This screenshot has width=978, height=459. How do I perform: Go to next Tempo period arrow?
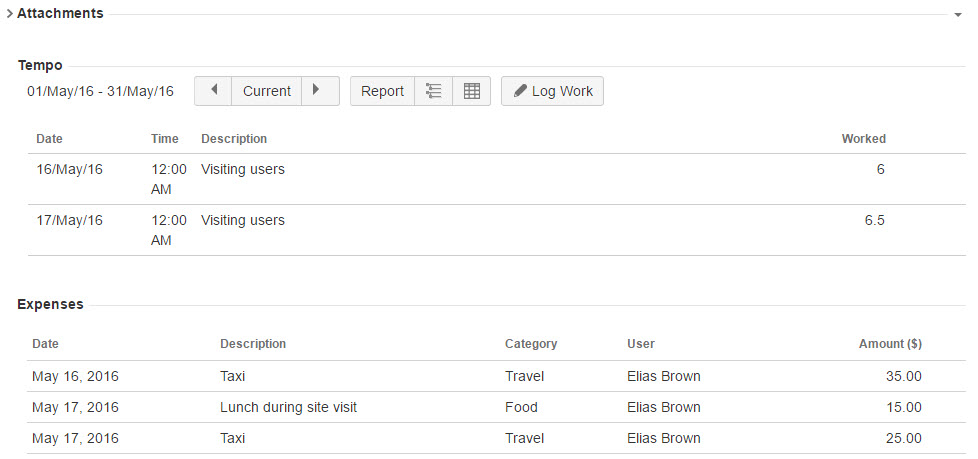click(317, 91)
